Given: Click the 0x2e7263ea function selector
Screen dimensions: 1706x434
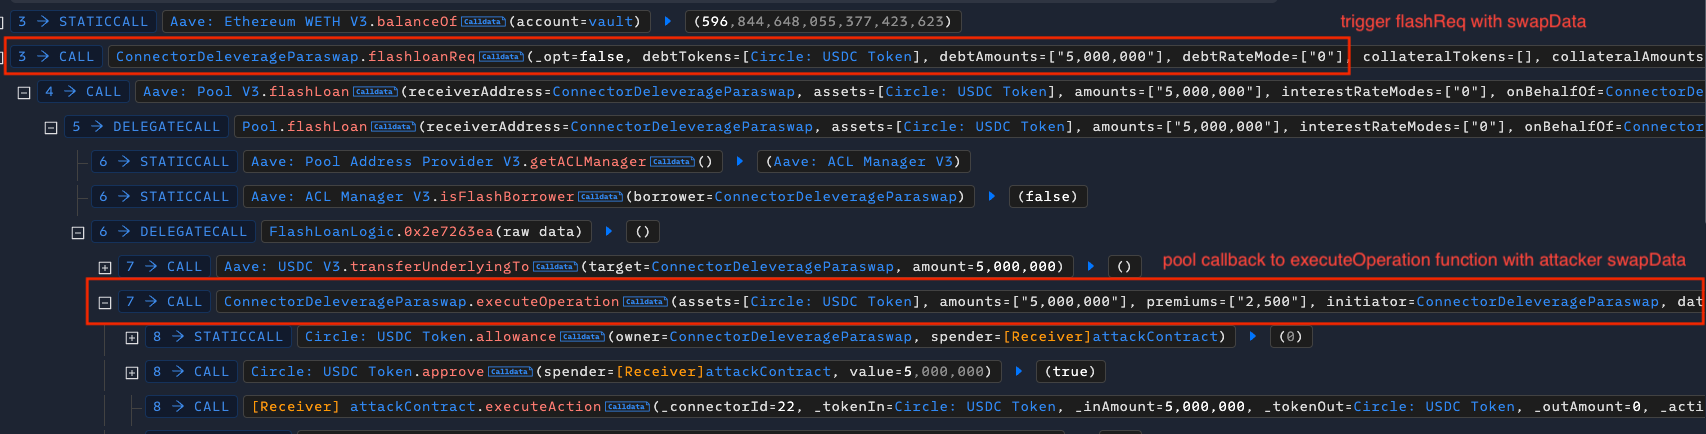Looking at the screenshot, I should 449,232.
